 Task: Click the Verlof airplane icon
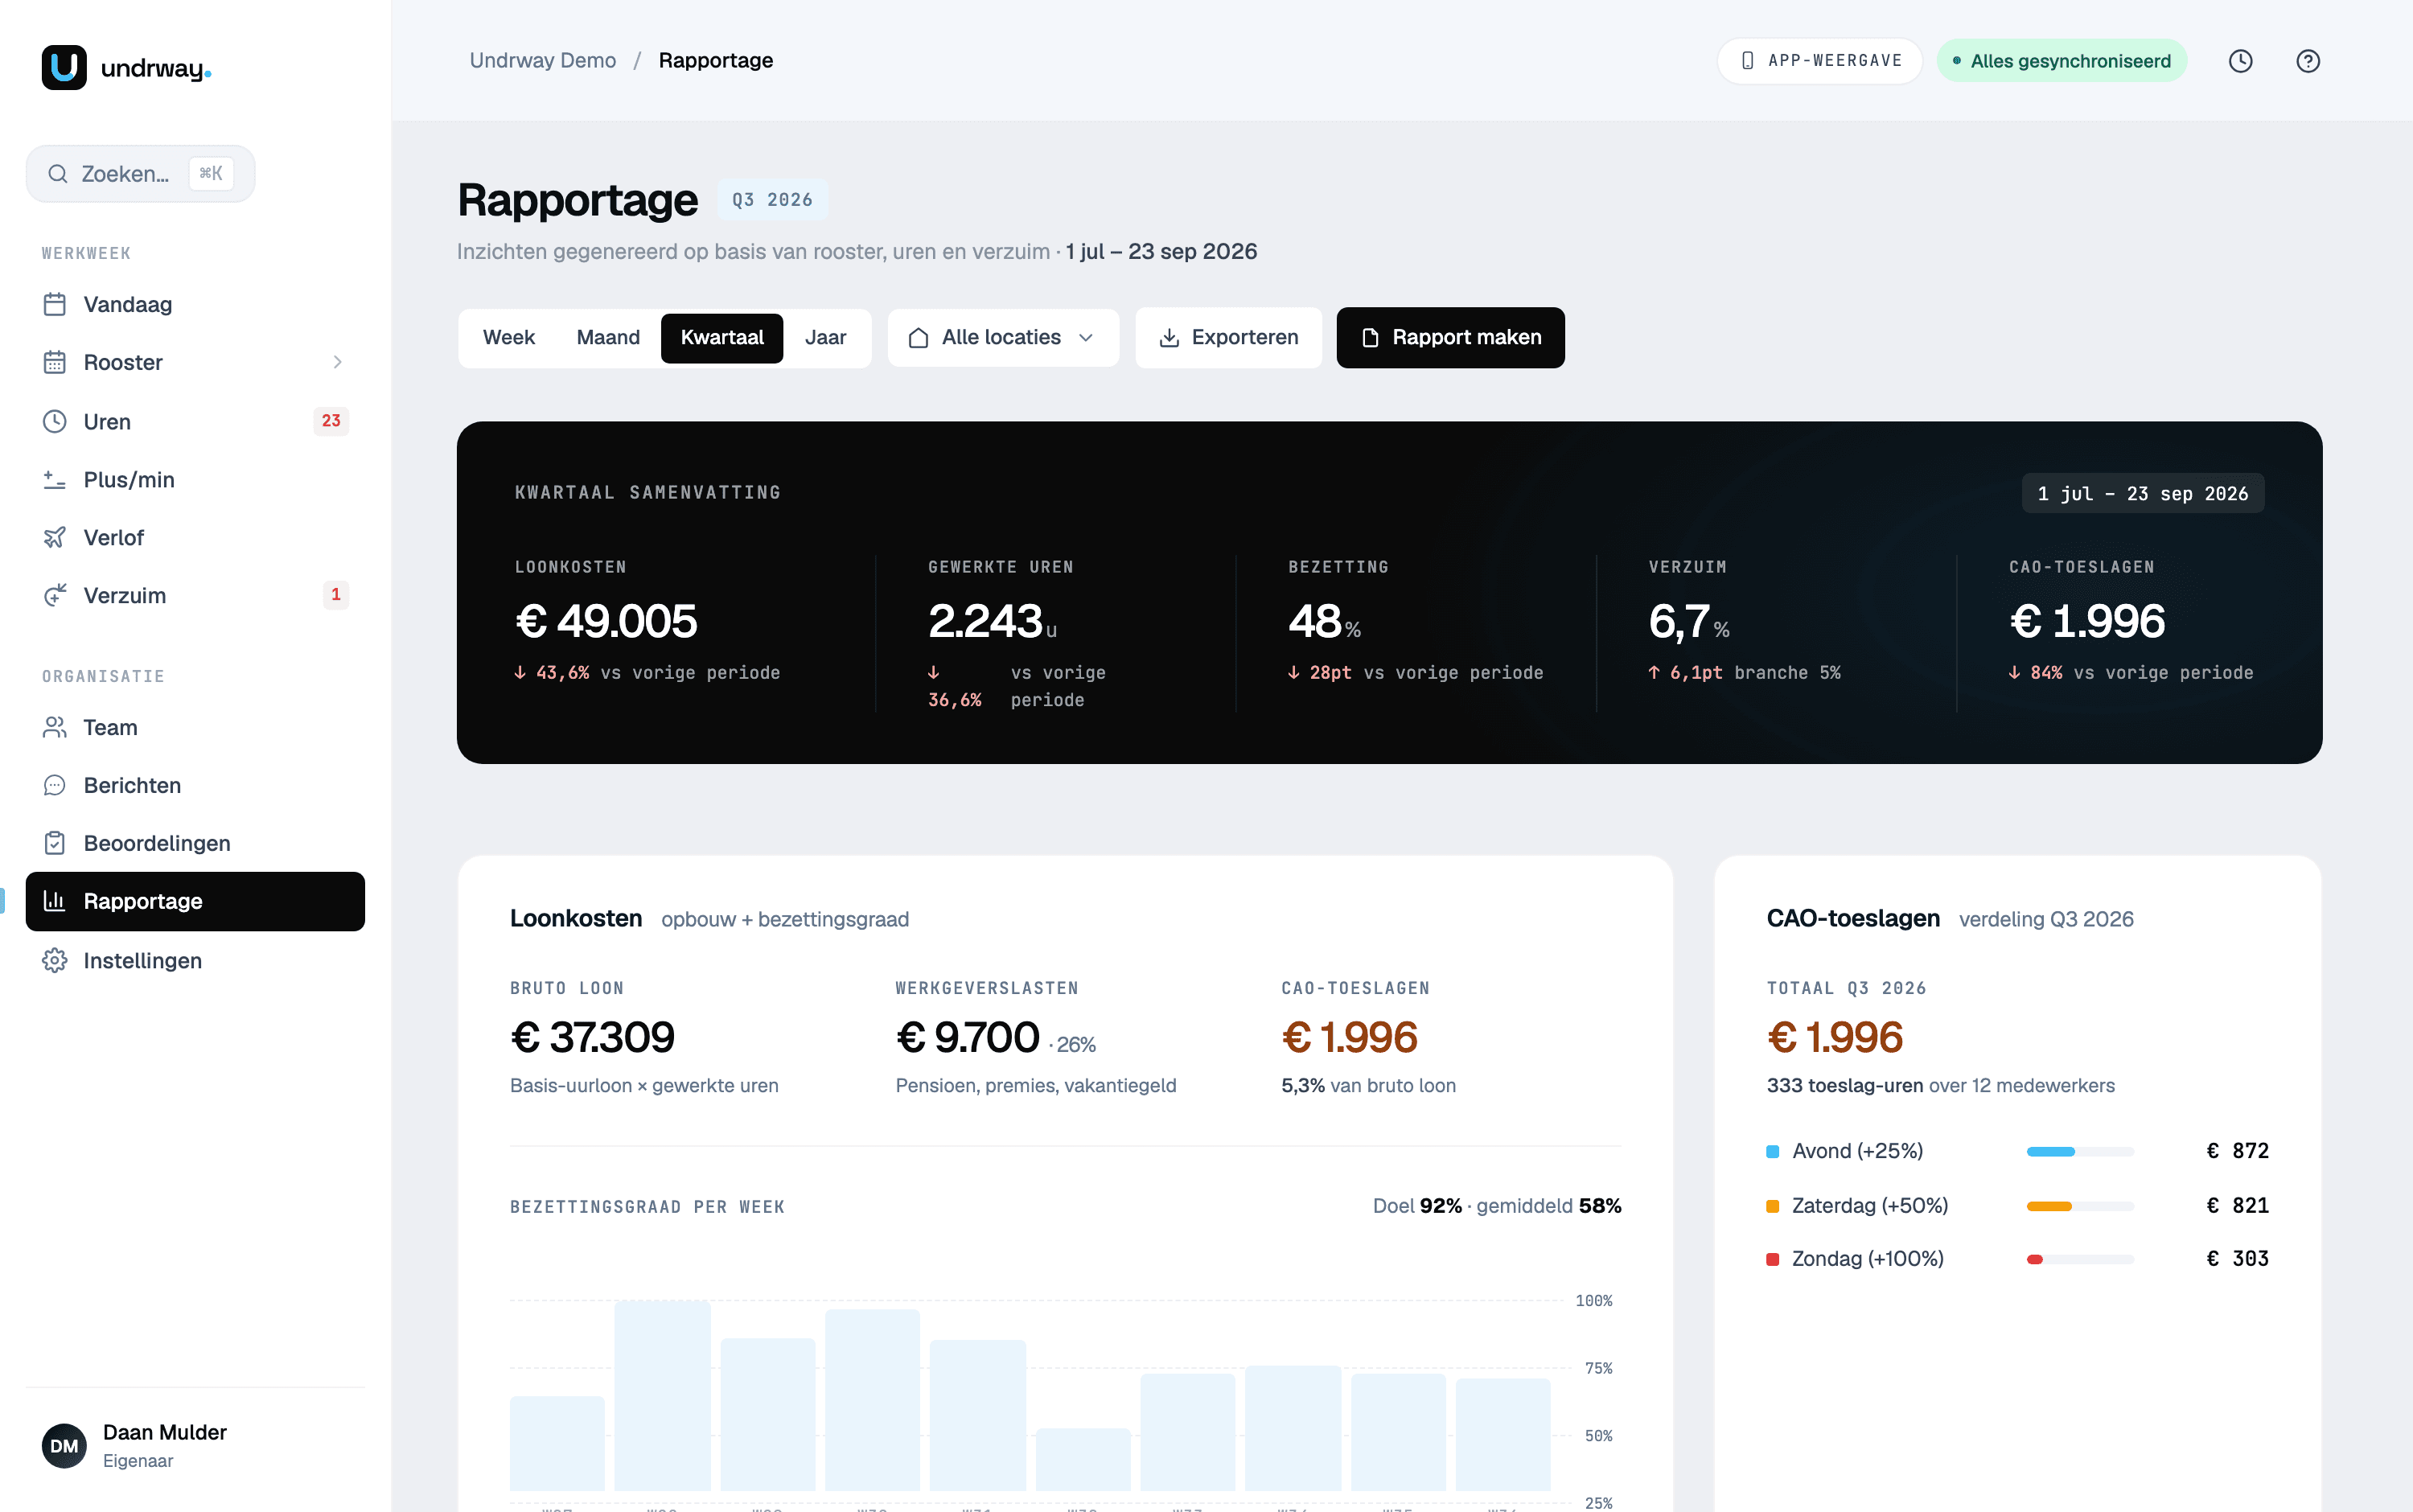[55, 537]
